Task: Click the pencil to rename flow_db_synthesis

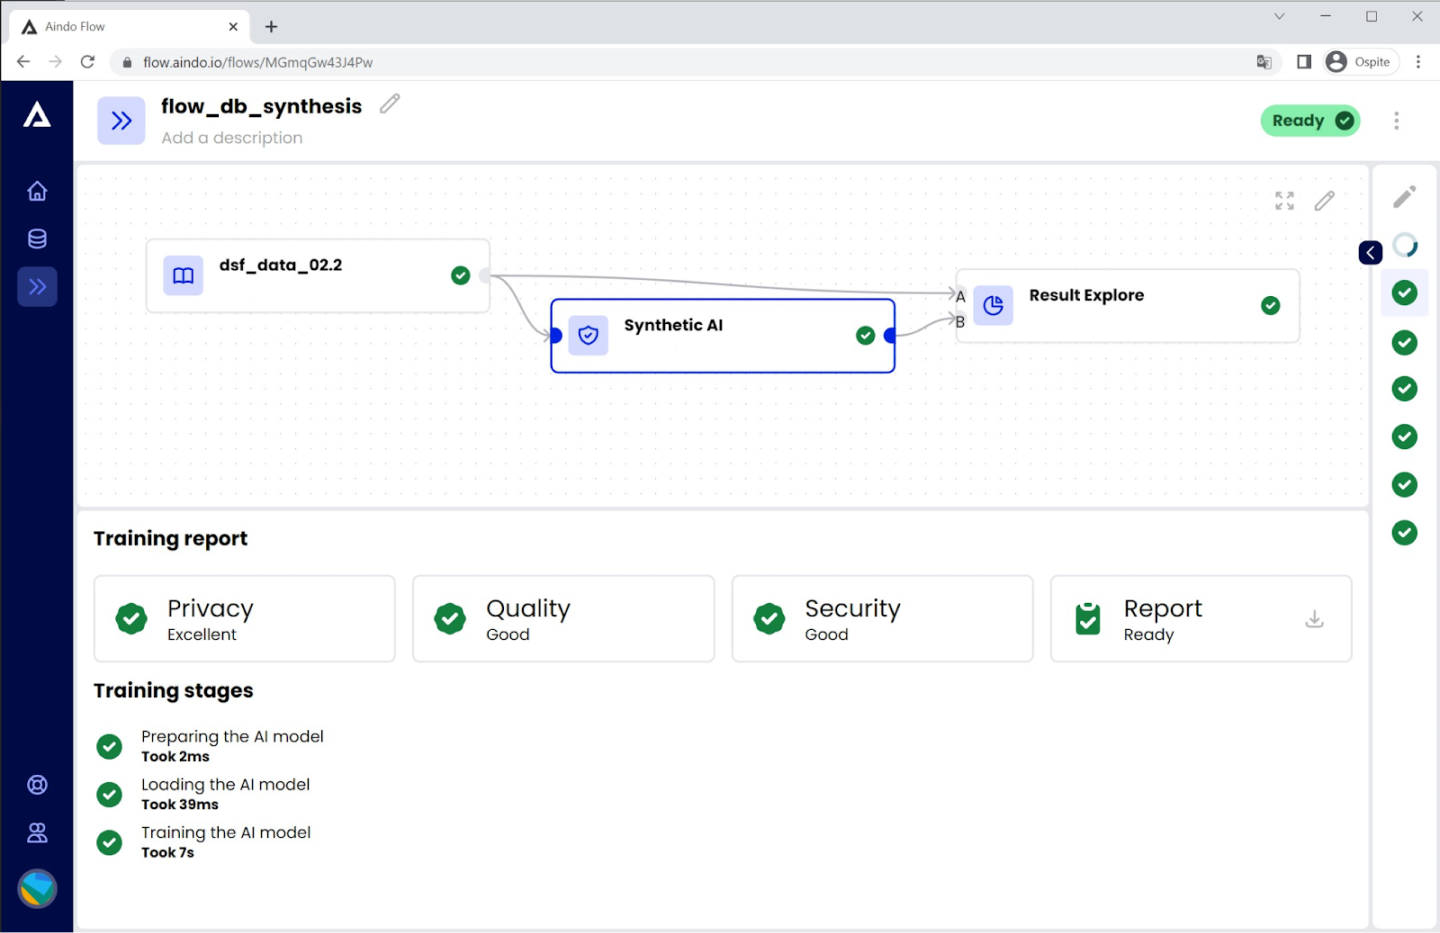Action: coord(390,104)
